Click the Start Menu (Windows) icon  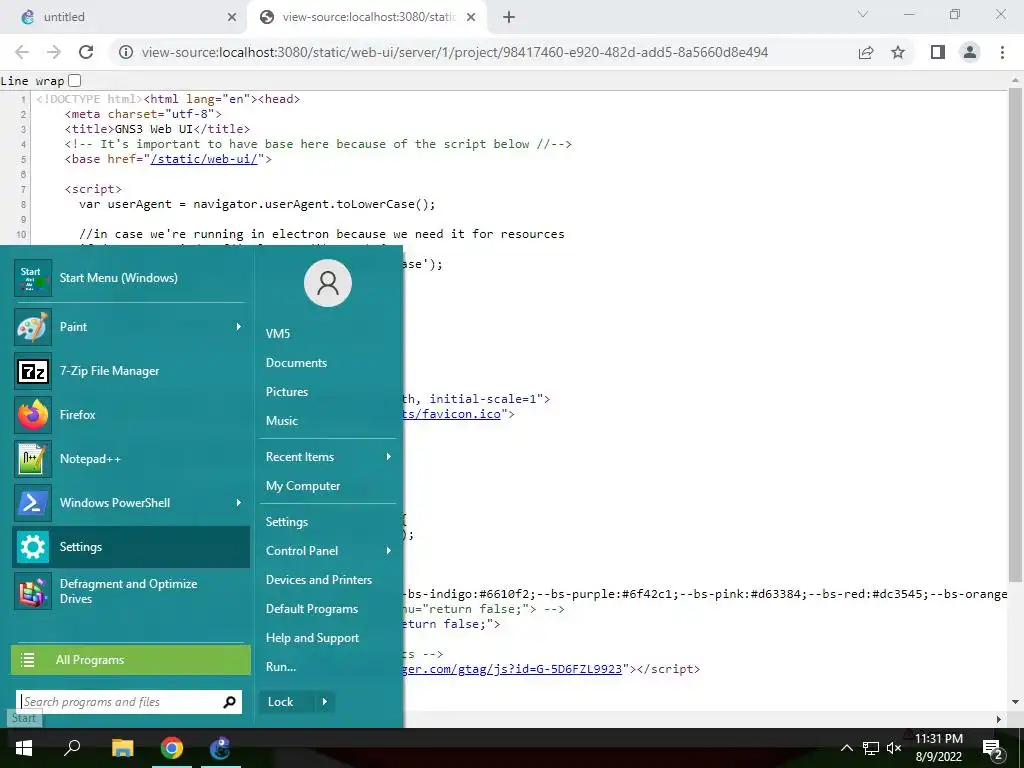[33, 278]
